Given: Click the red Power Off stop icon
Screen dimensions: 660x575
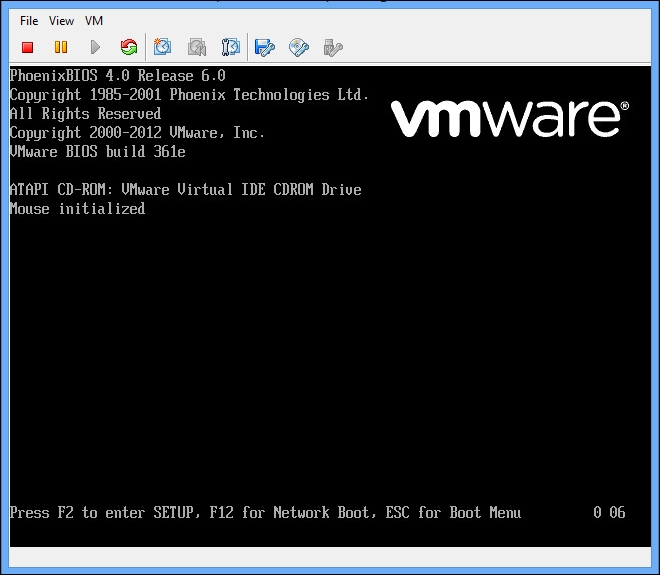Looking at the screenshot, I should (28, 47).
